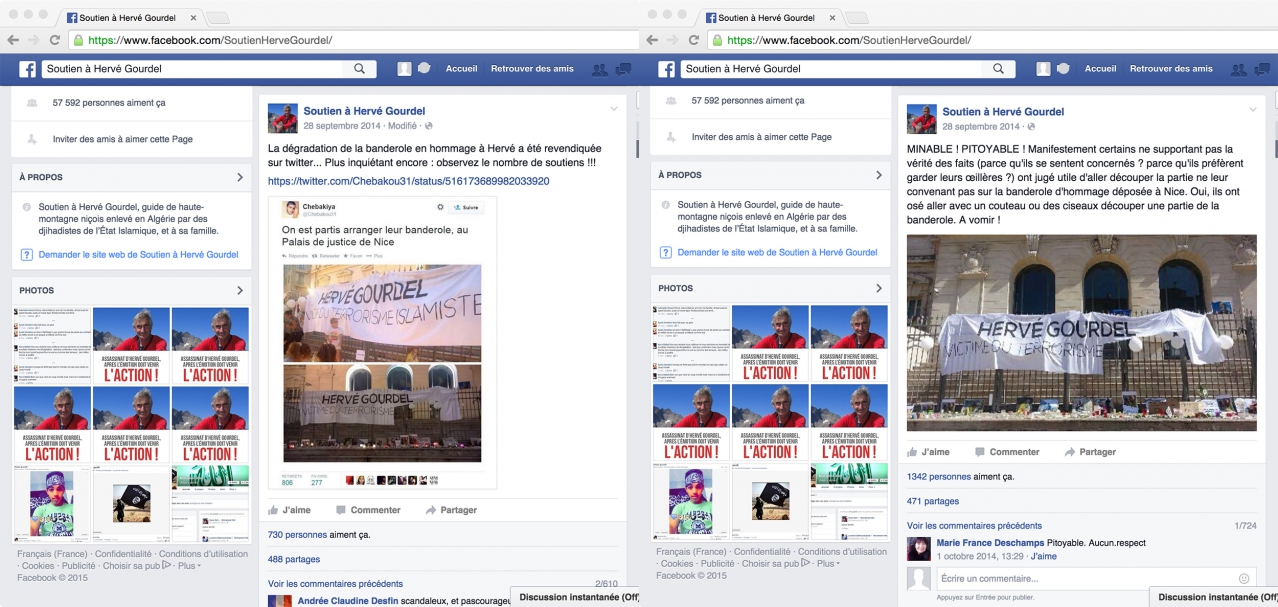
Task: Open the Plus footer dropdown in the left window
Action: click(189, 565)
